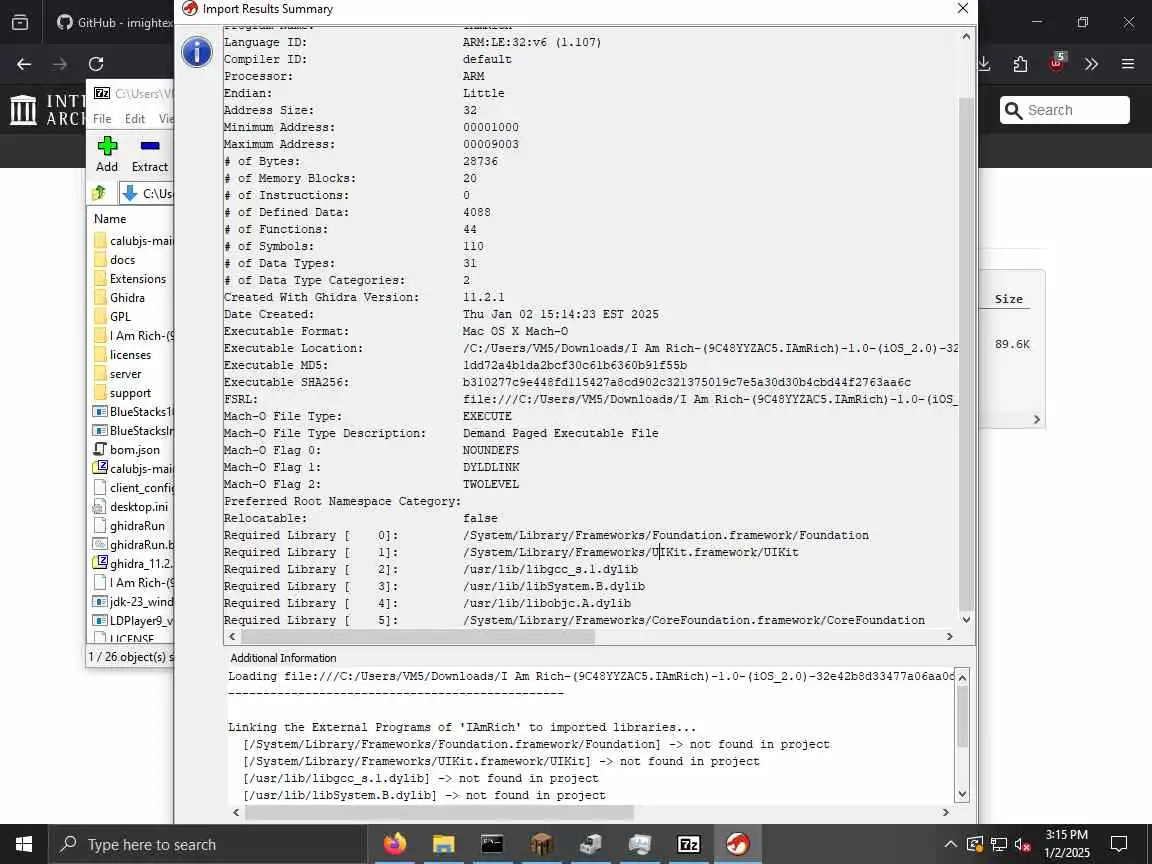Screen dimensions: 1152x864
Task: Select desktop.ini file in 7-Zip
Action: [x=138, y=507]
